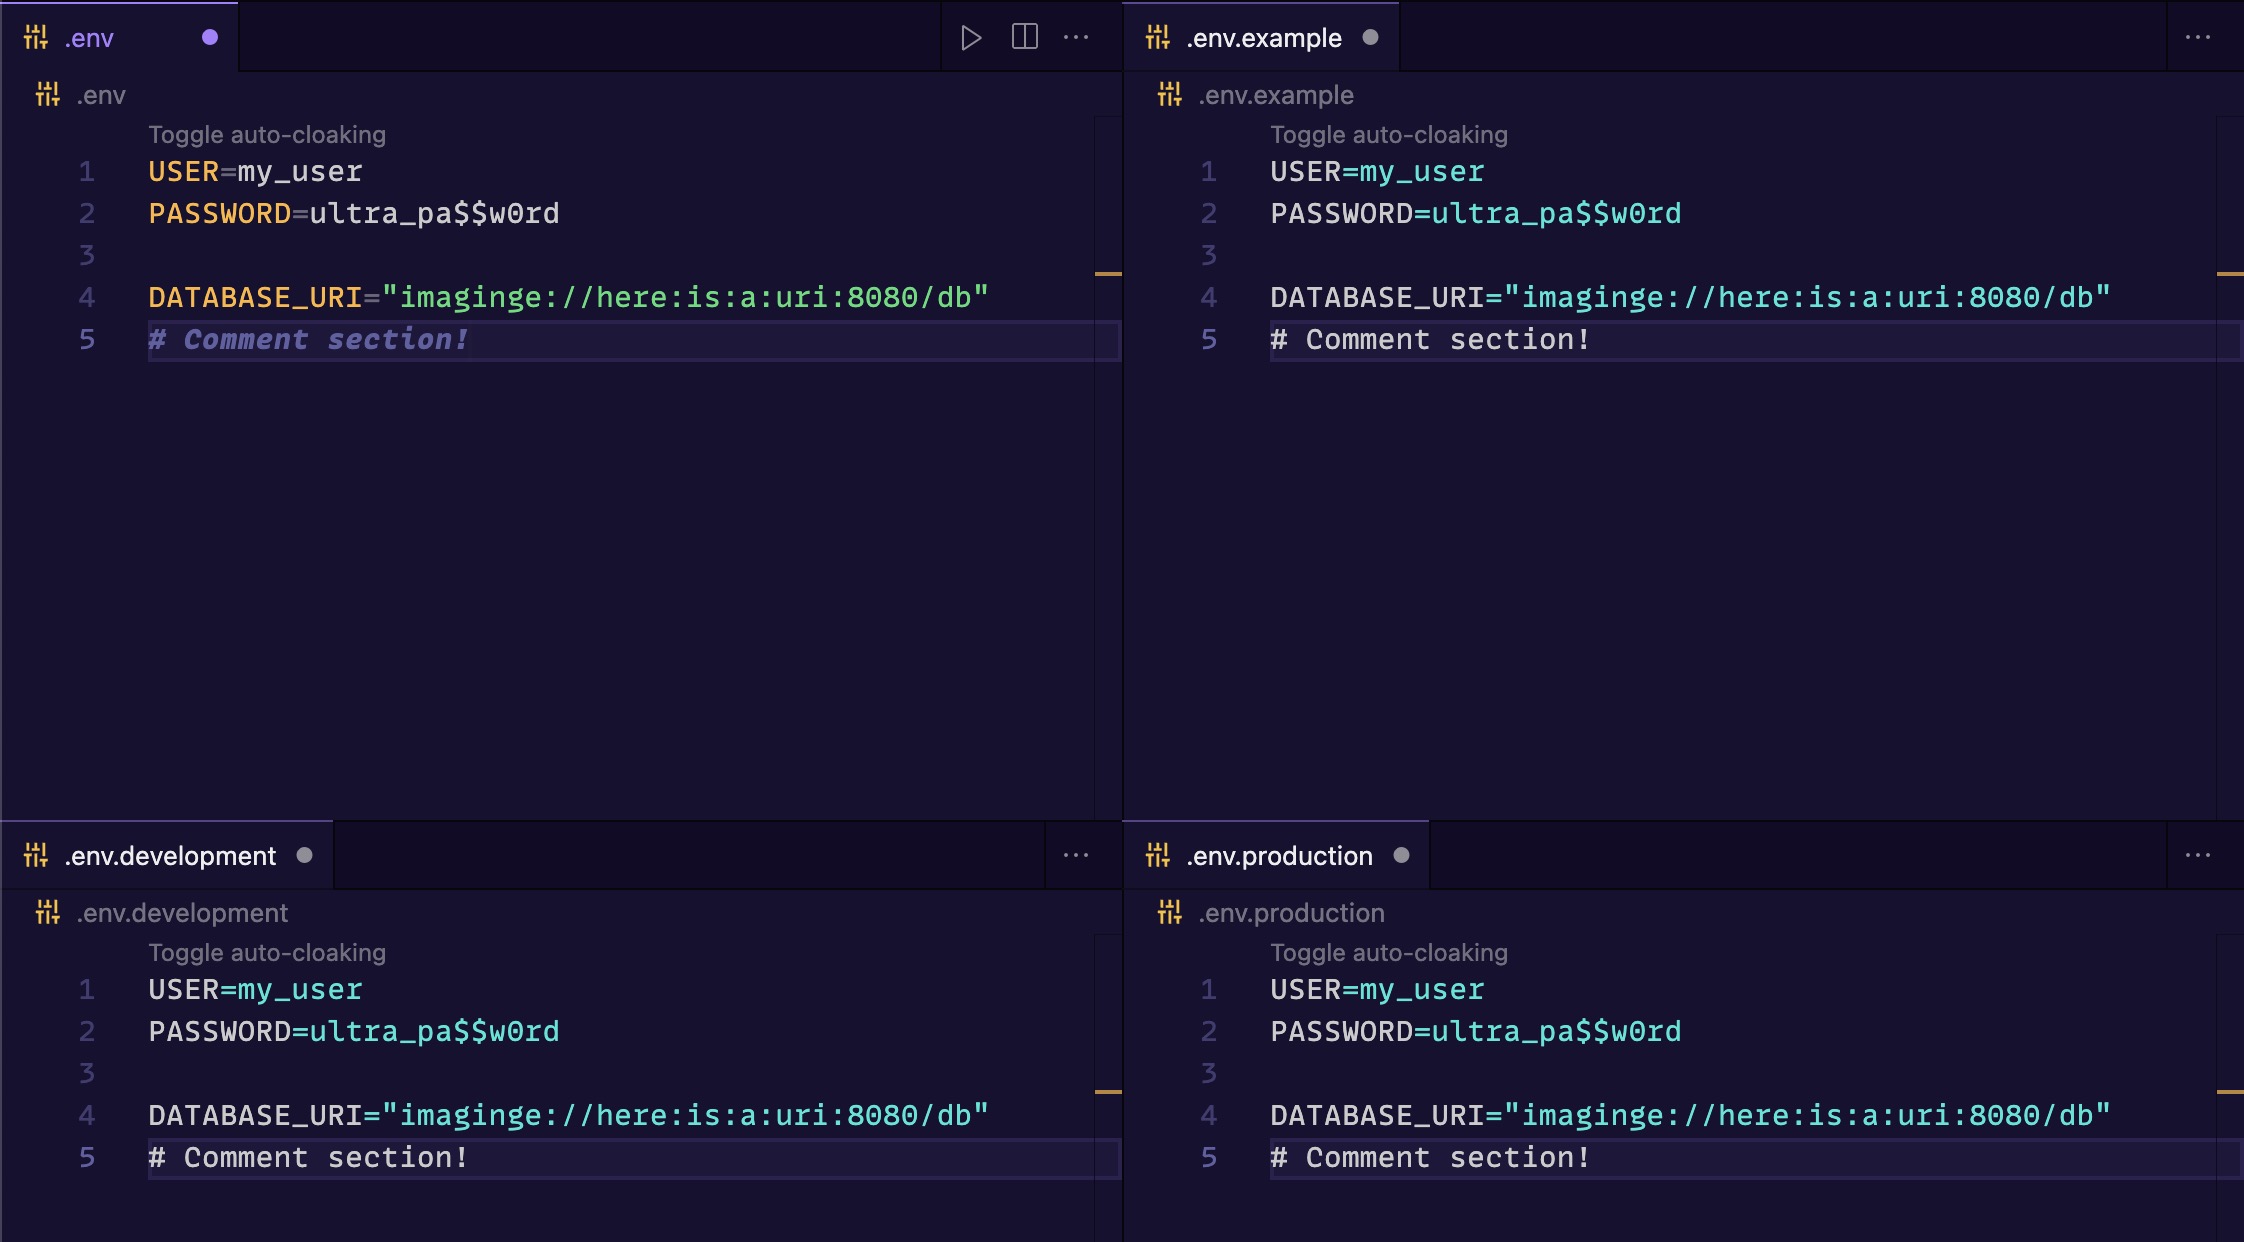Toggle auto-cloaking in .env.development editor
The width and height of the screenshot is (2244, 1242).
click(267, 953)
